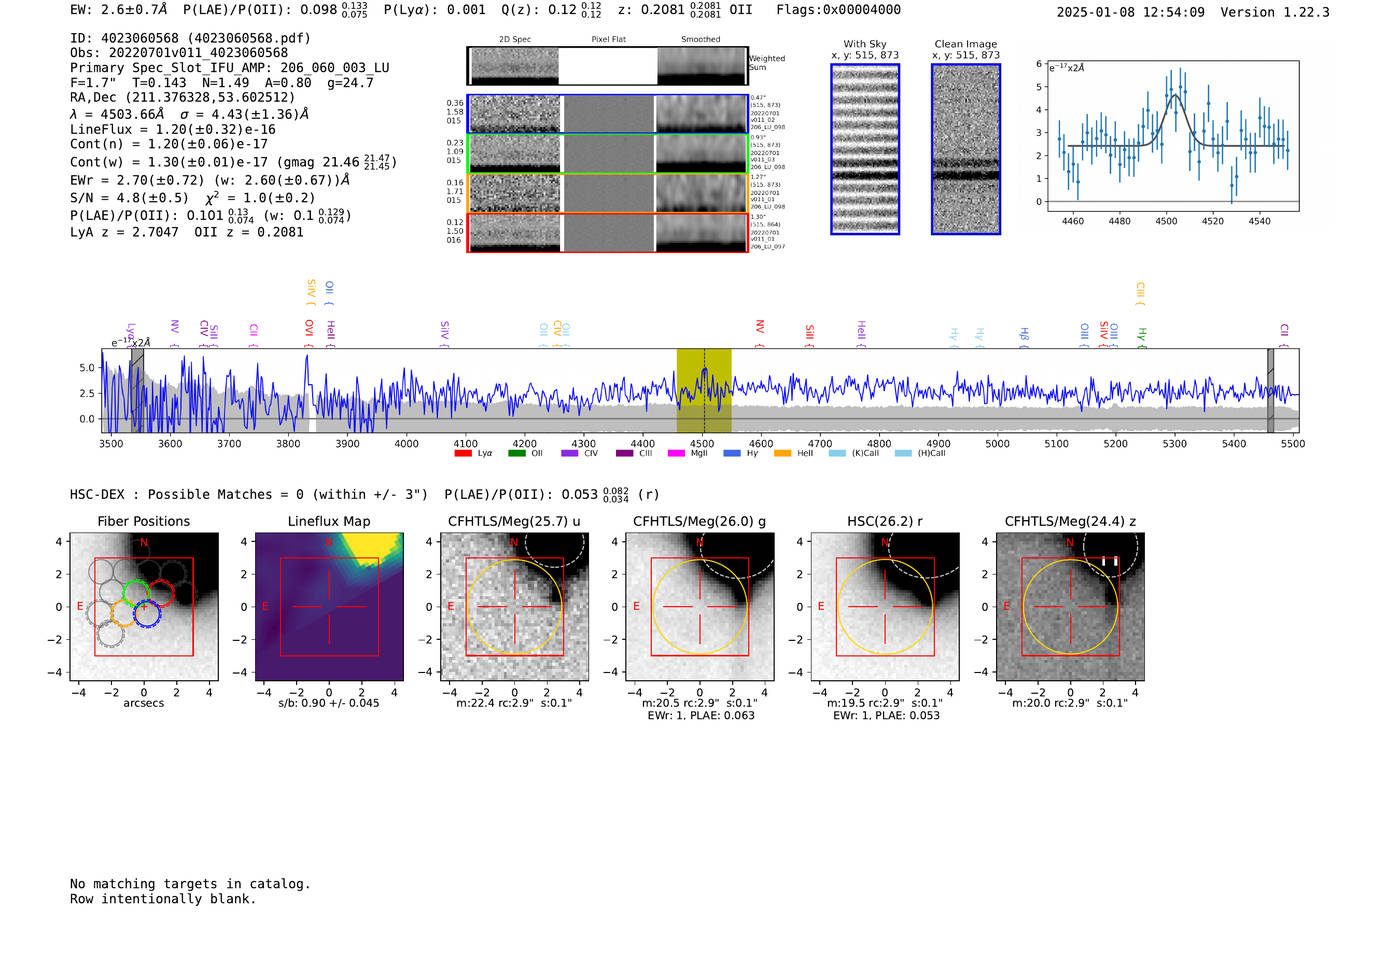Click the 2025-01-08 12:54:09 timestamp

click(1131, 12)
